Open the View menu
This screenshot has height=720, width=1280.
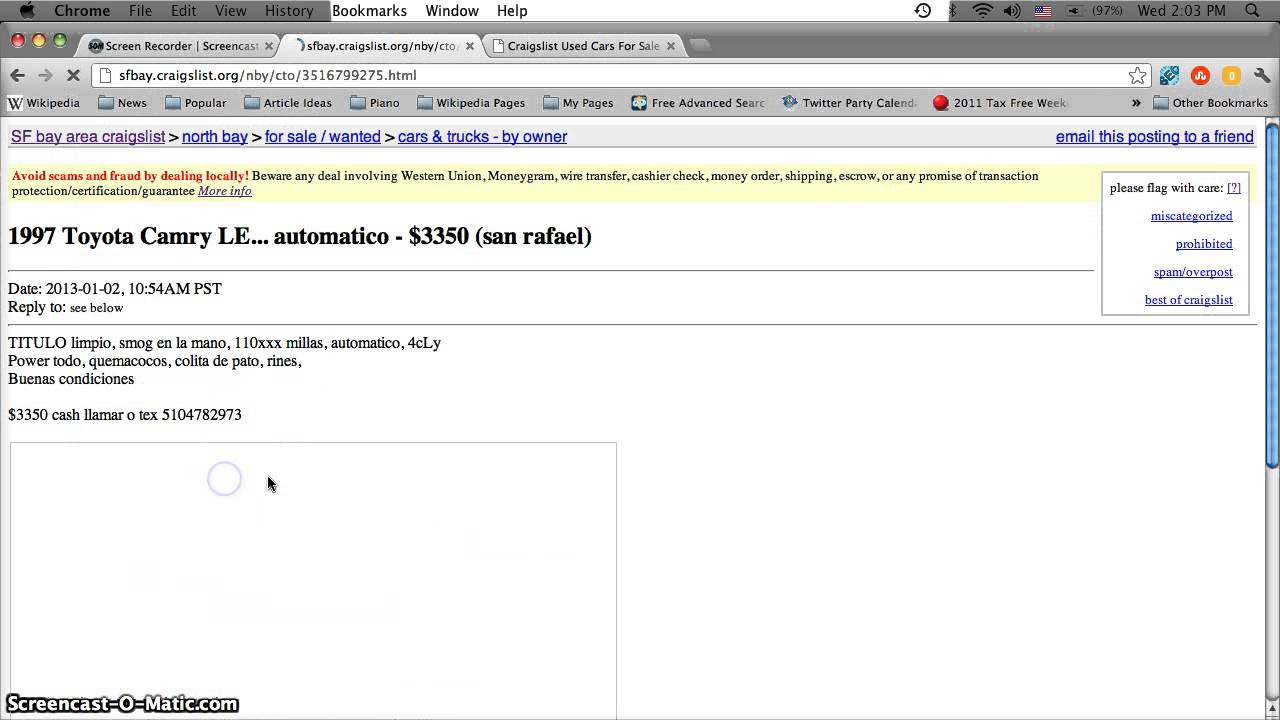tap(230, 10)
